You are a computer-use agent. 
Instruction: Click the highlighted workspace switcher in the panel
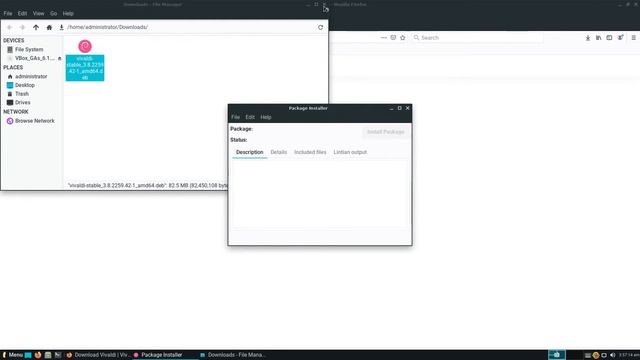(556, 355)
